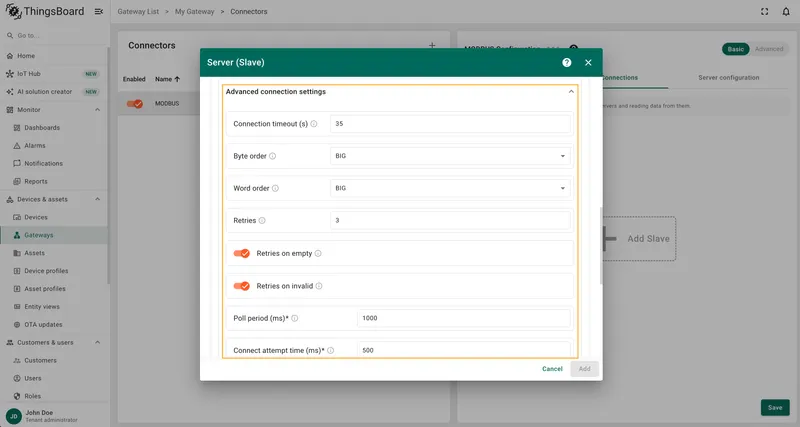The image size is (800, 427).
Task: Open AI solution creator in sidebar
Action: [54, 92]
